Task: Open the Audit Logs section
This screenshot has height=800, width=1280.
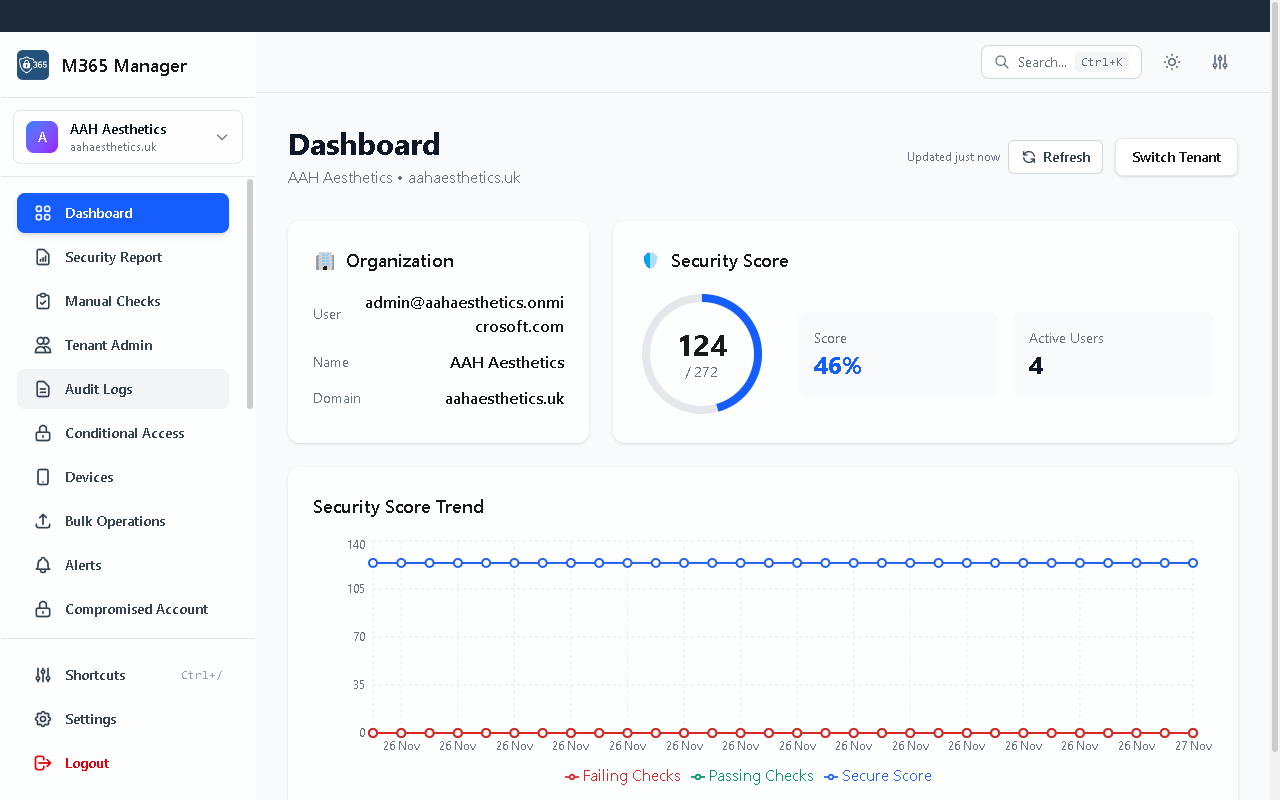Action: (98, 389)
